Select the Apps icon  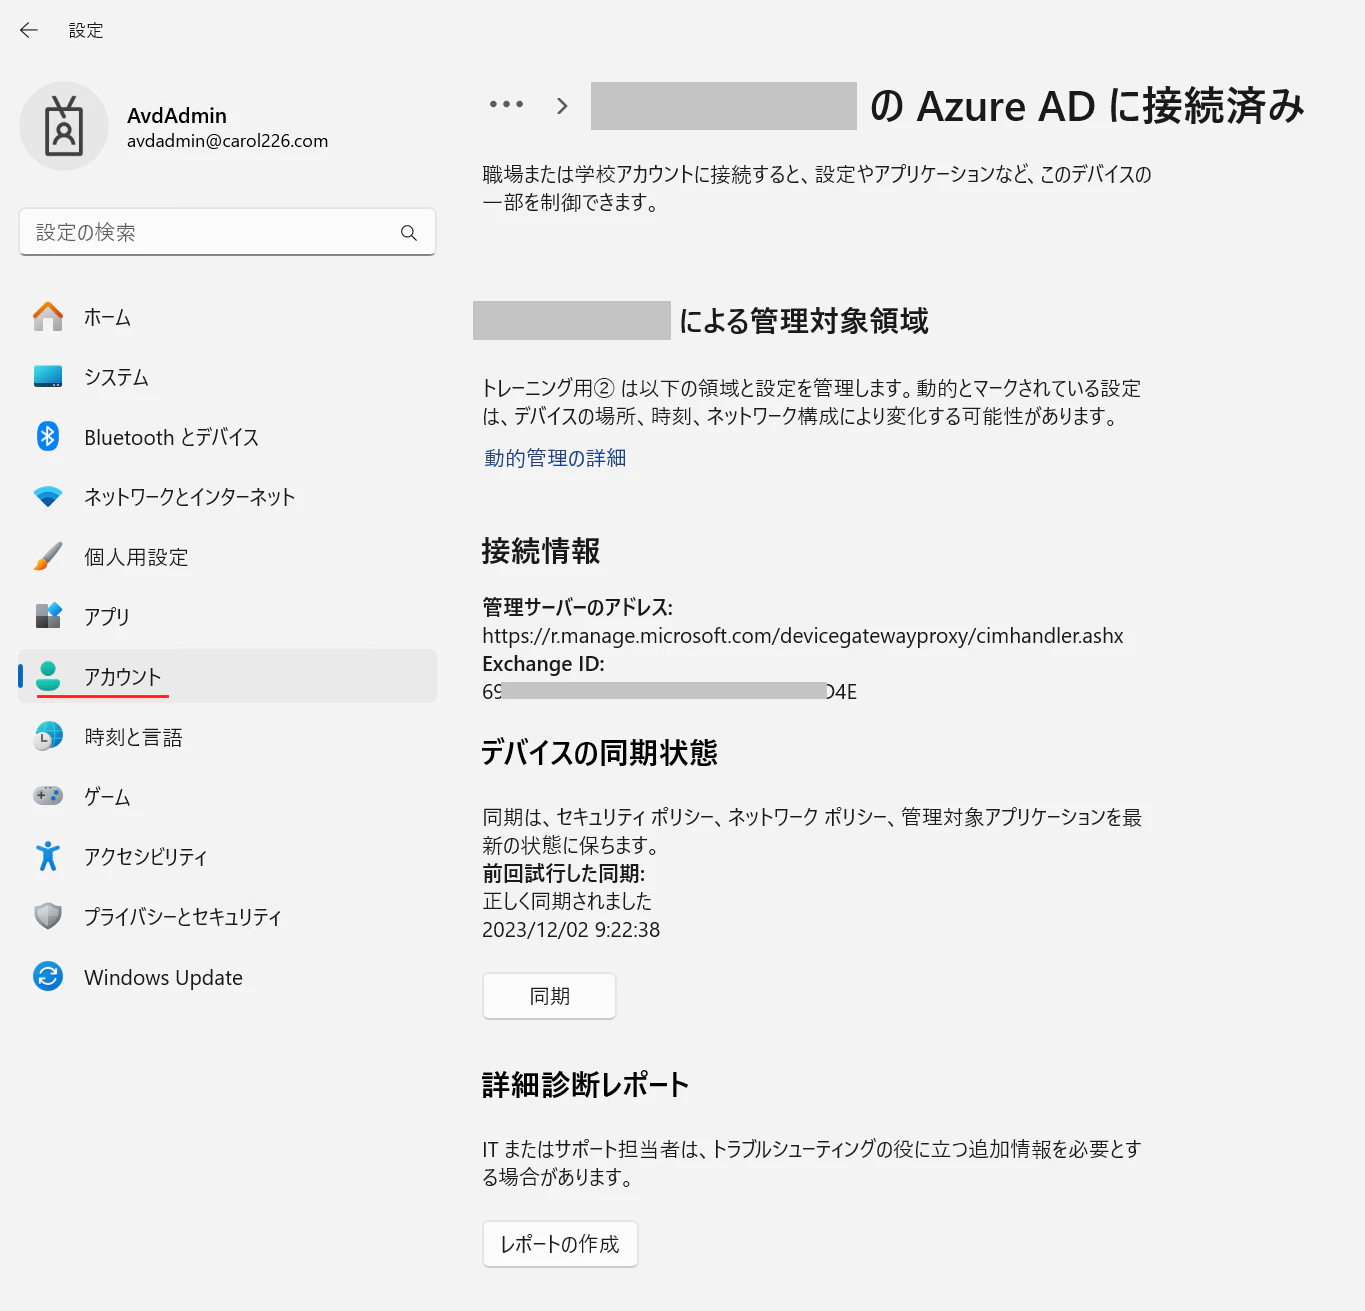pyautogui.click(x=48, y=616)
